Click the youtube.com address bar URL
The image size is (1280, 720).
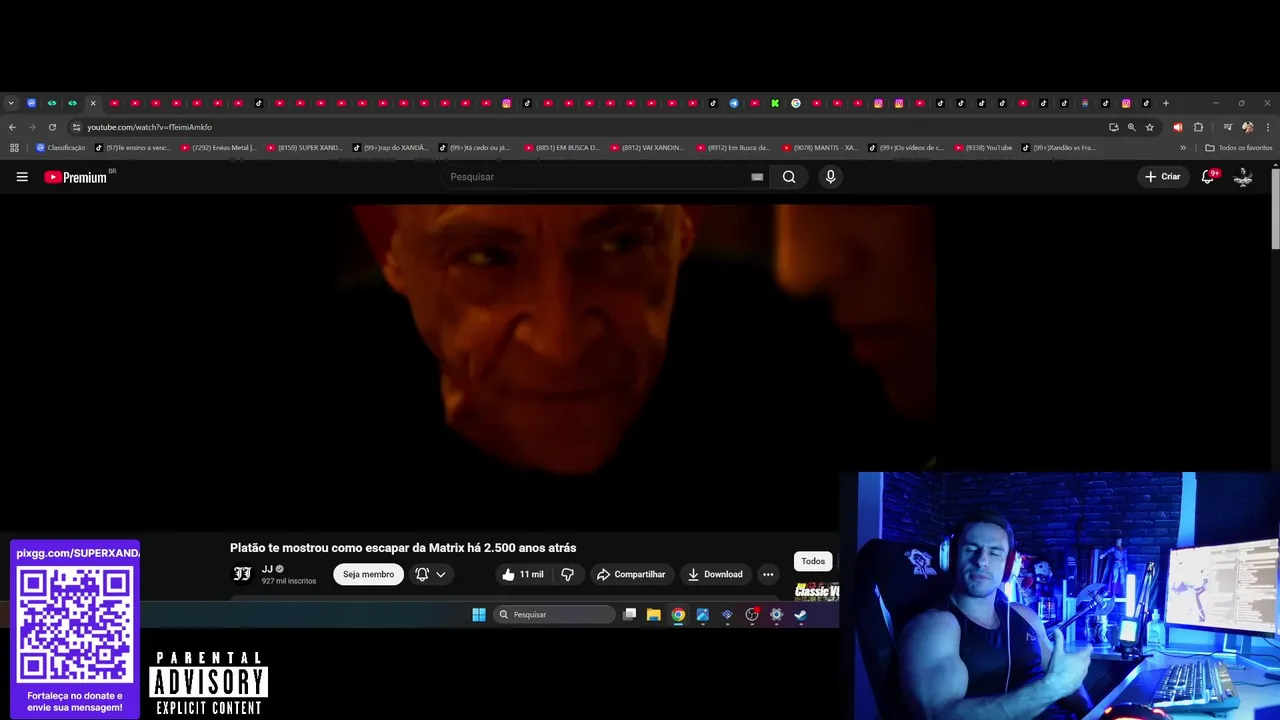pyautogui.click(x=149, y=127)
